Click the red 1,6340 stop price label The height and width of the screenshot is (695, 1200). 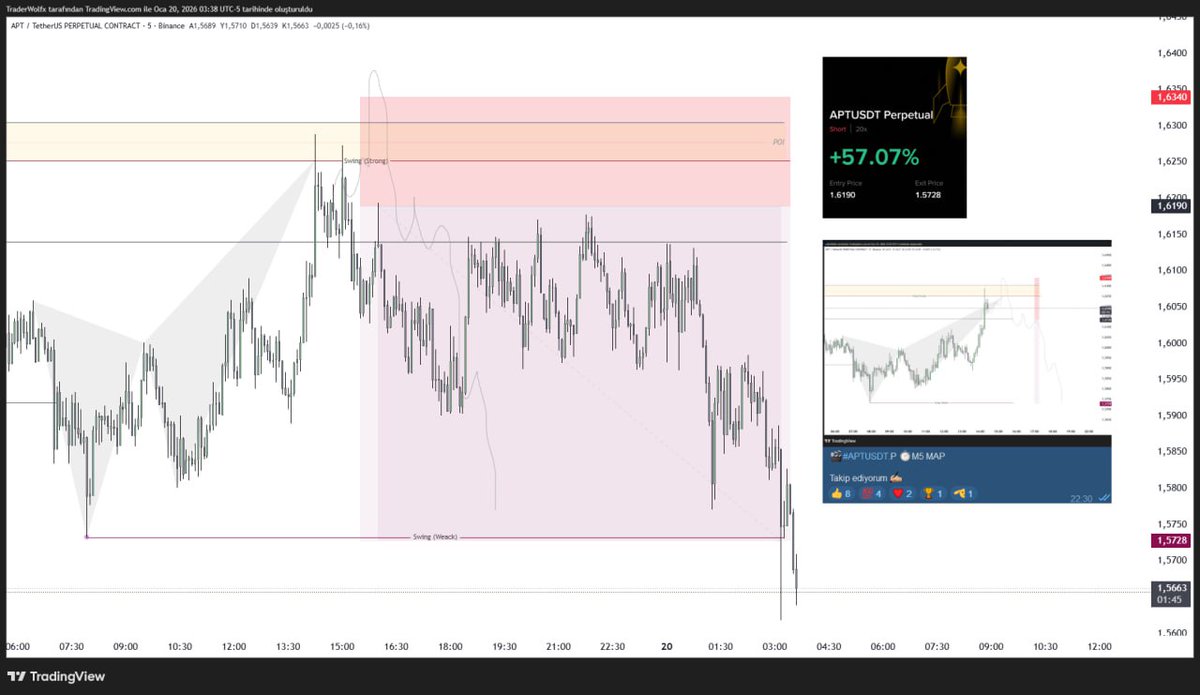[x=1171, y=97]
